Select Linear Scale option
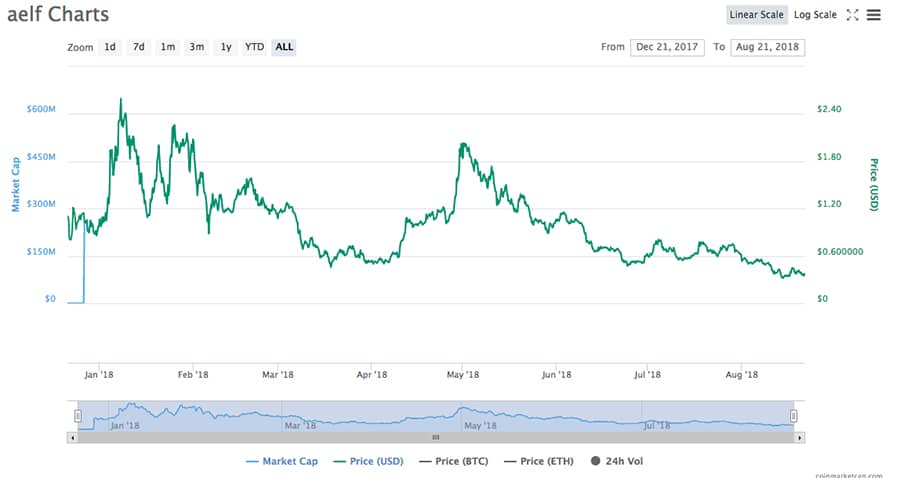 [x=756, y=15]
